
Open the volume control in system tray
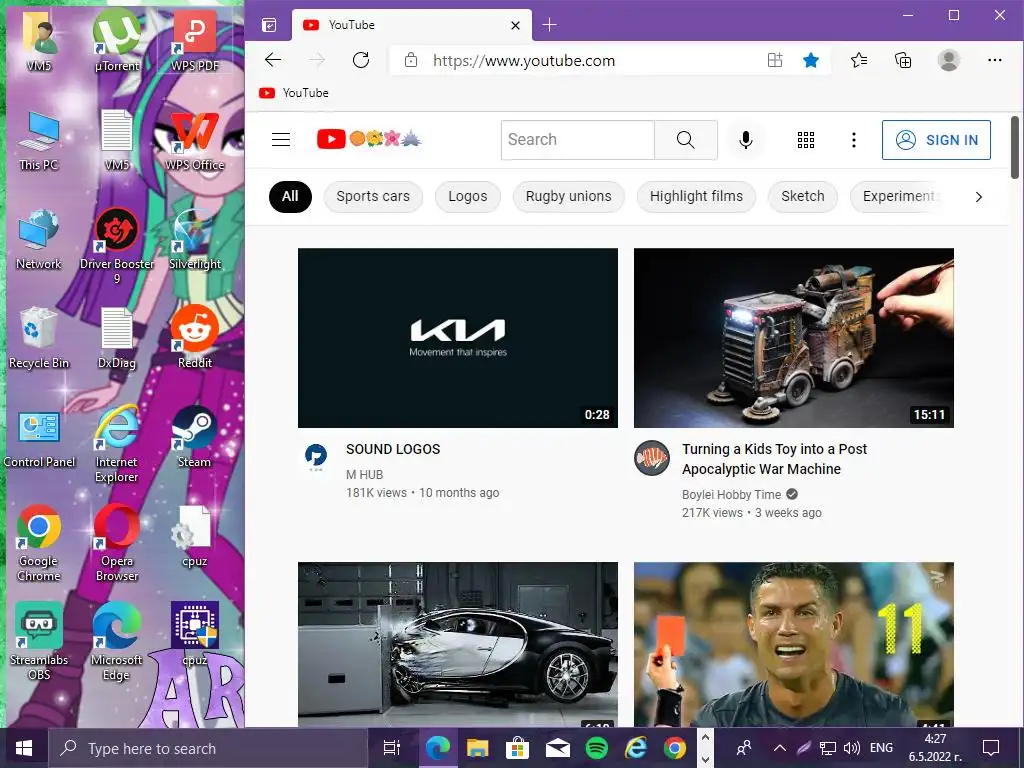852,748
